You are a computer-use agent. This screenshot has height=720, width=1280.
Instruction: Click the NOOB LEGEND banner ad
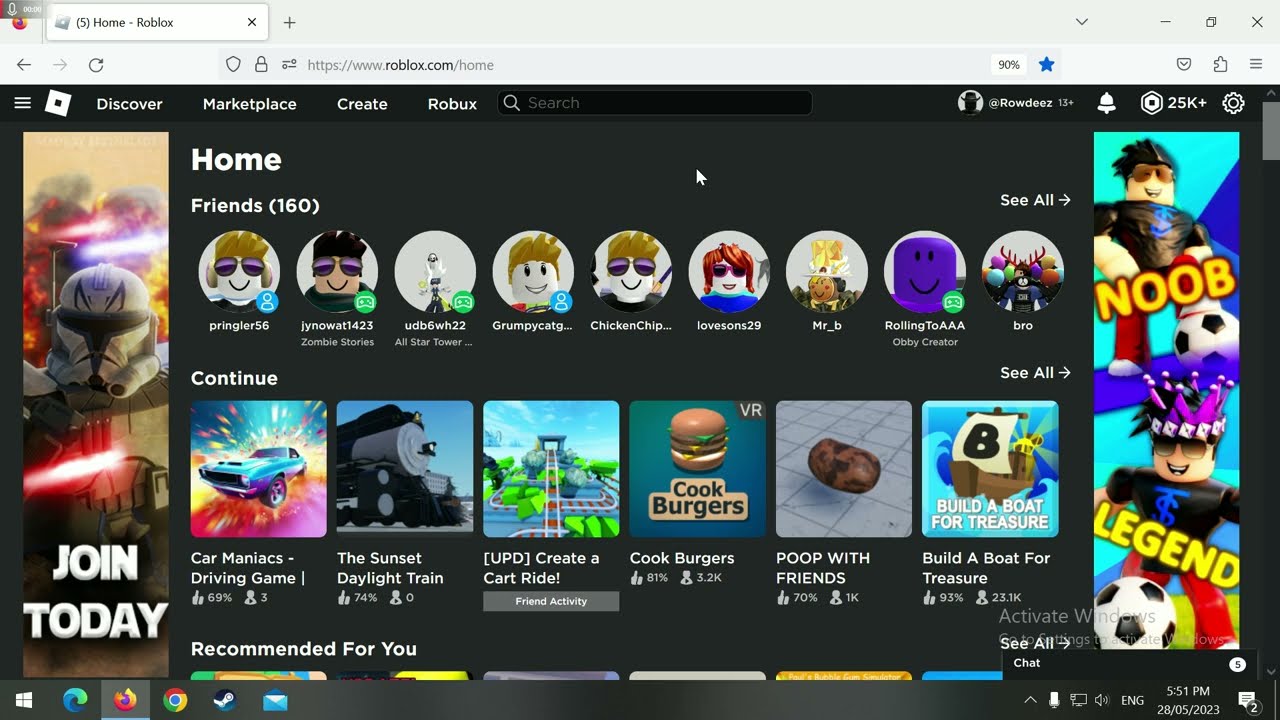click(1166, 390)
